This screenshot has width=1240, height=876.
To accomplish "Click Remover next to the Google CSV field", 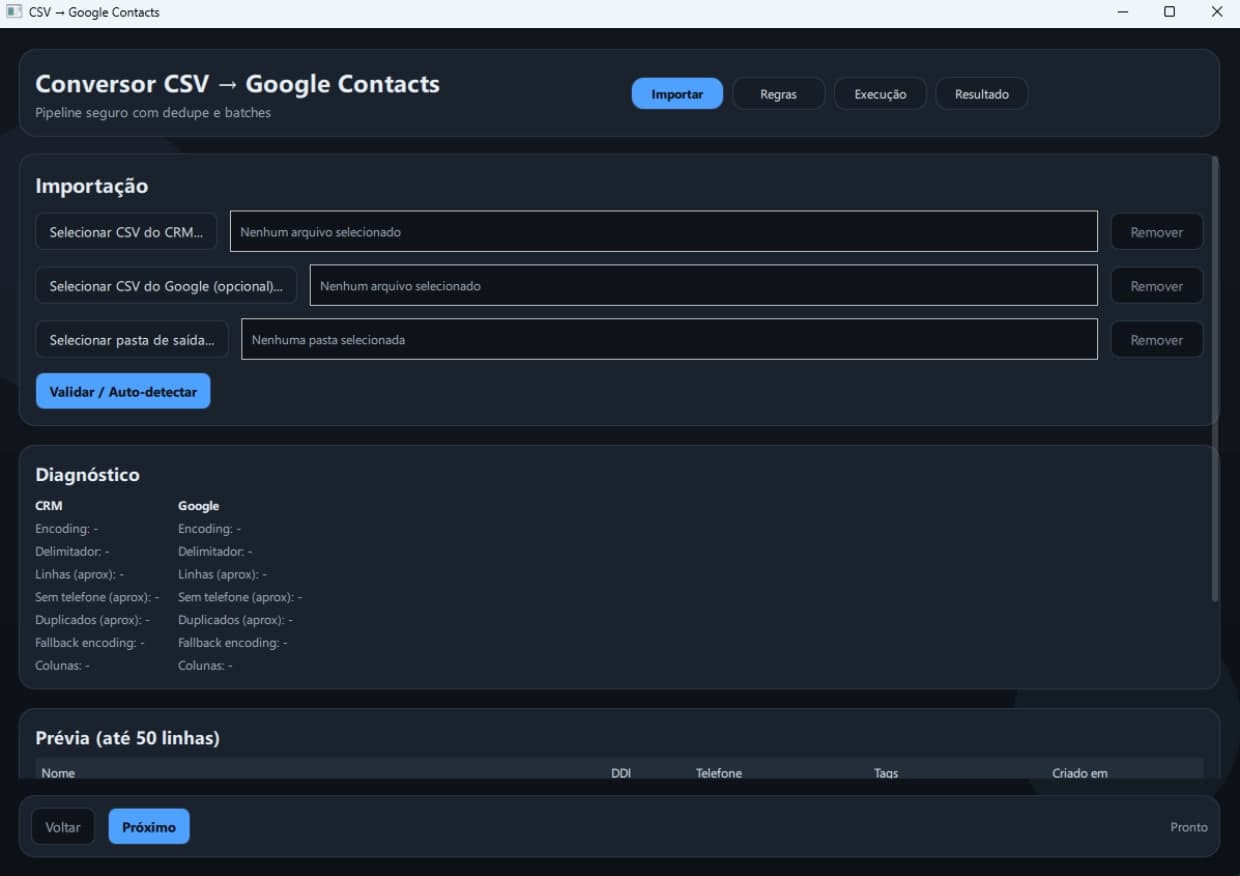I will click(x=1156, y=285).
